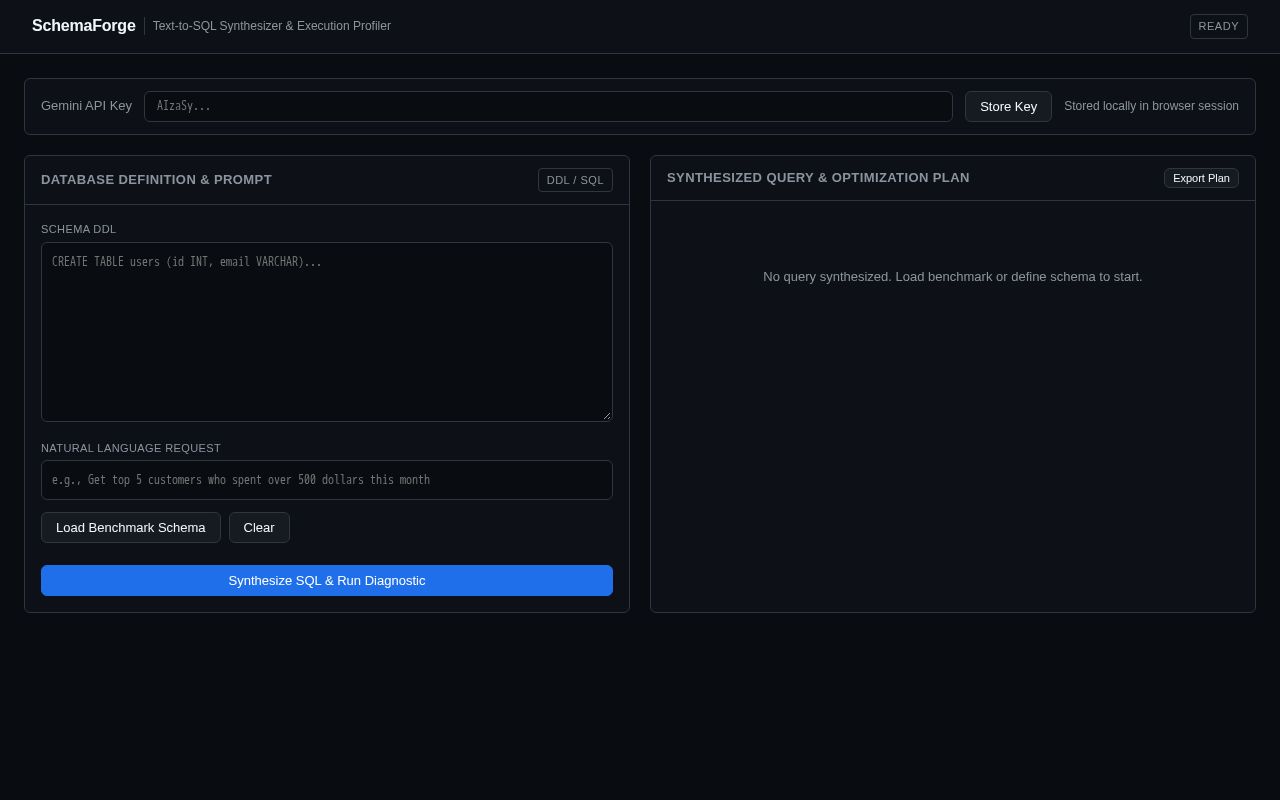Click the 'NATURAL LANGUAGE REQUEST' label

(x=131, y=448)
